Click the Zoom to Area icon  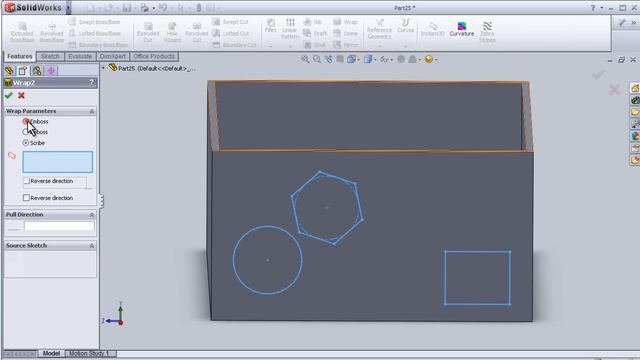point(317,59)
